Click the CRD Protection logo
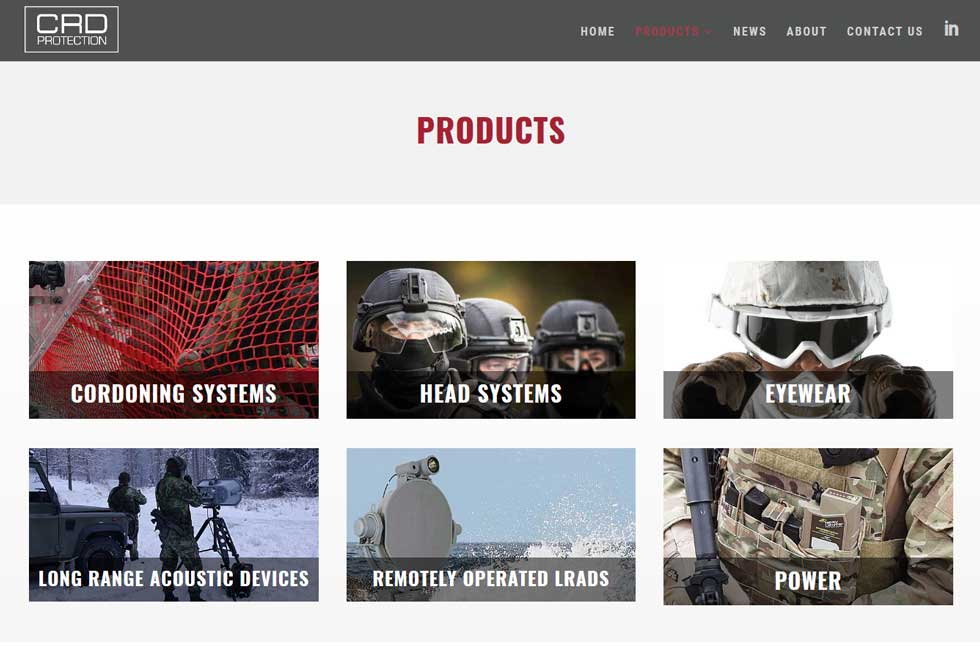Screen dimensions: 980x646 (x=71, y=29)
